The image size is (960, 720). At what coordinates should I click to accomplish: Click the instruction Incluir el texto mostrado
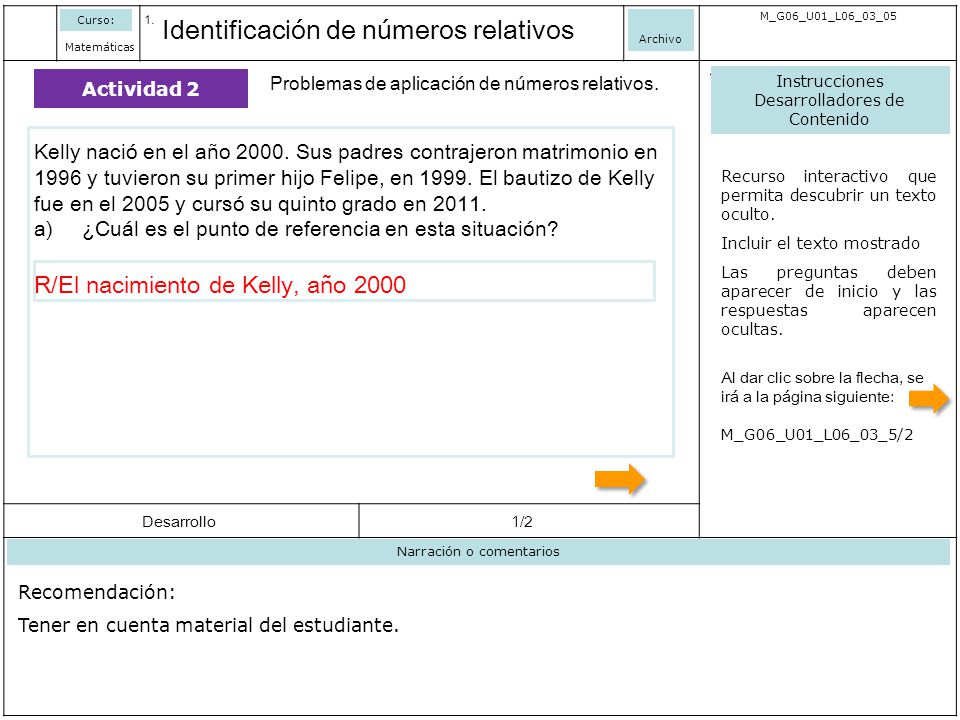820,243
